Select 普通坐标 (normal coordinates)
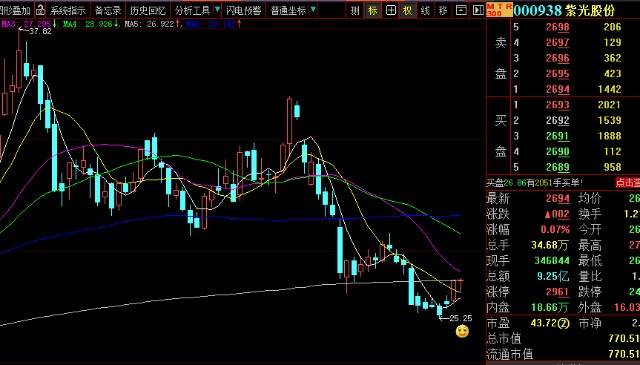The width and height of the screenshot is (640, 365). [x=288, y=10]
